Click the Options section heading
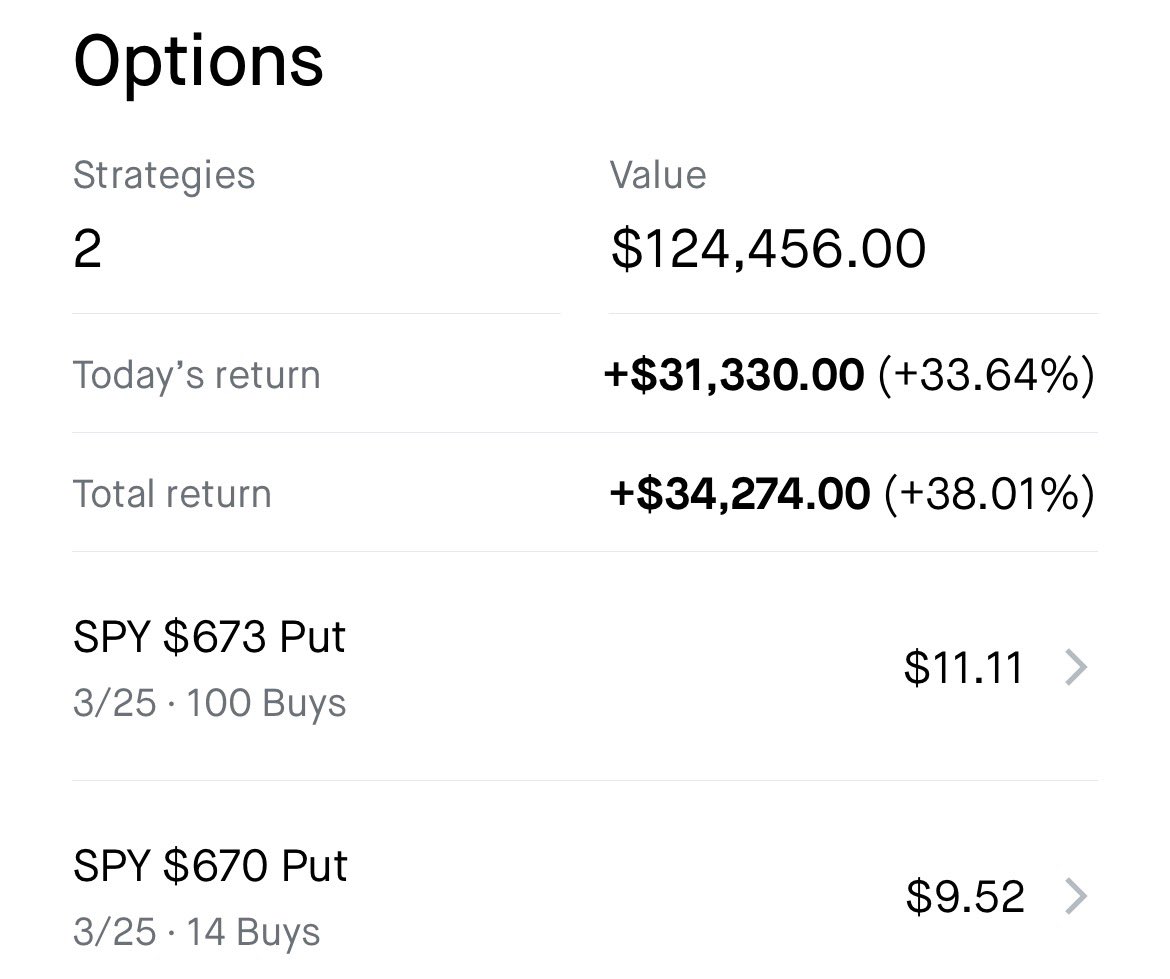The width and height of the screenshot is (1170, 979). click(x=198, y=60)
